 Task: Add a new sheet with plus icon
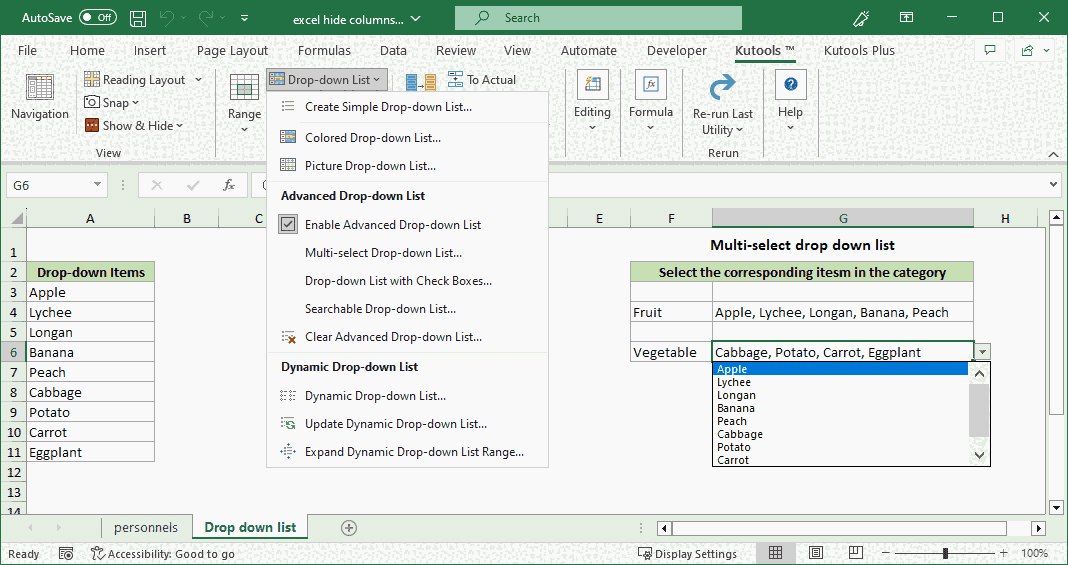349,528
